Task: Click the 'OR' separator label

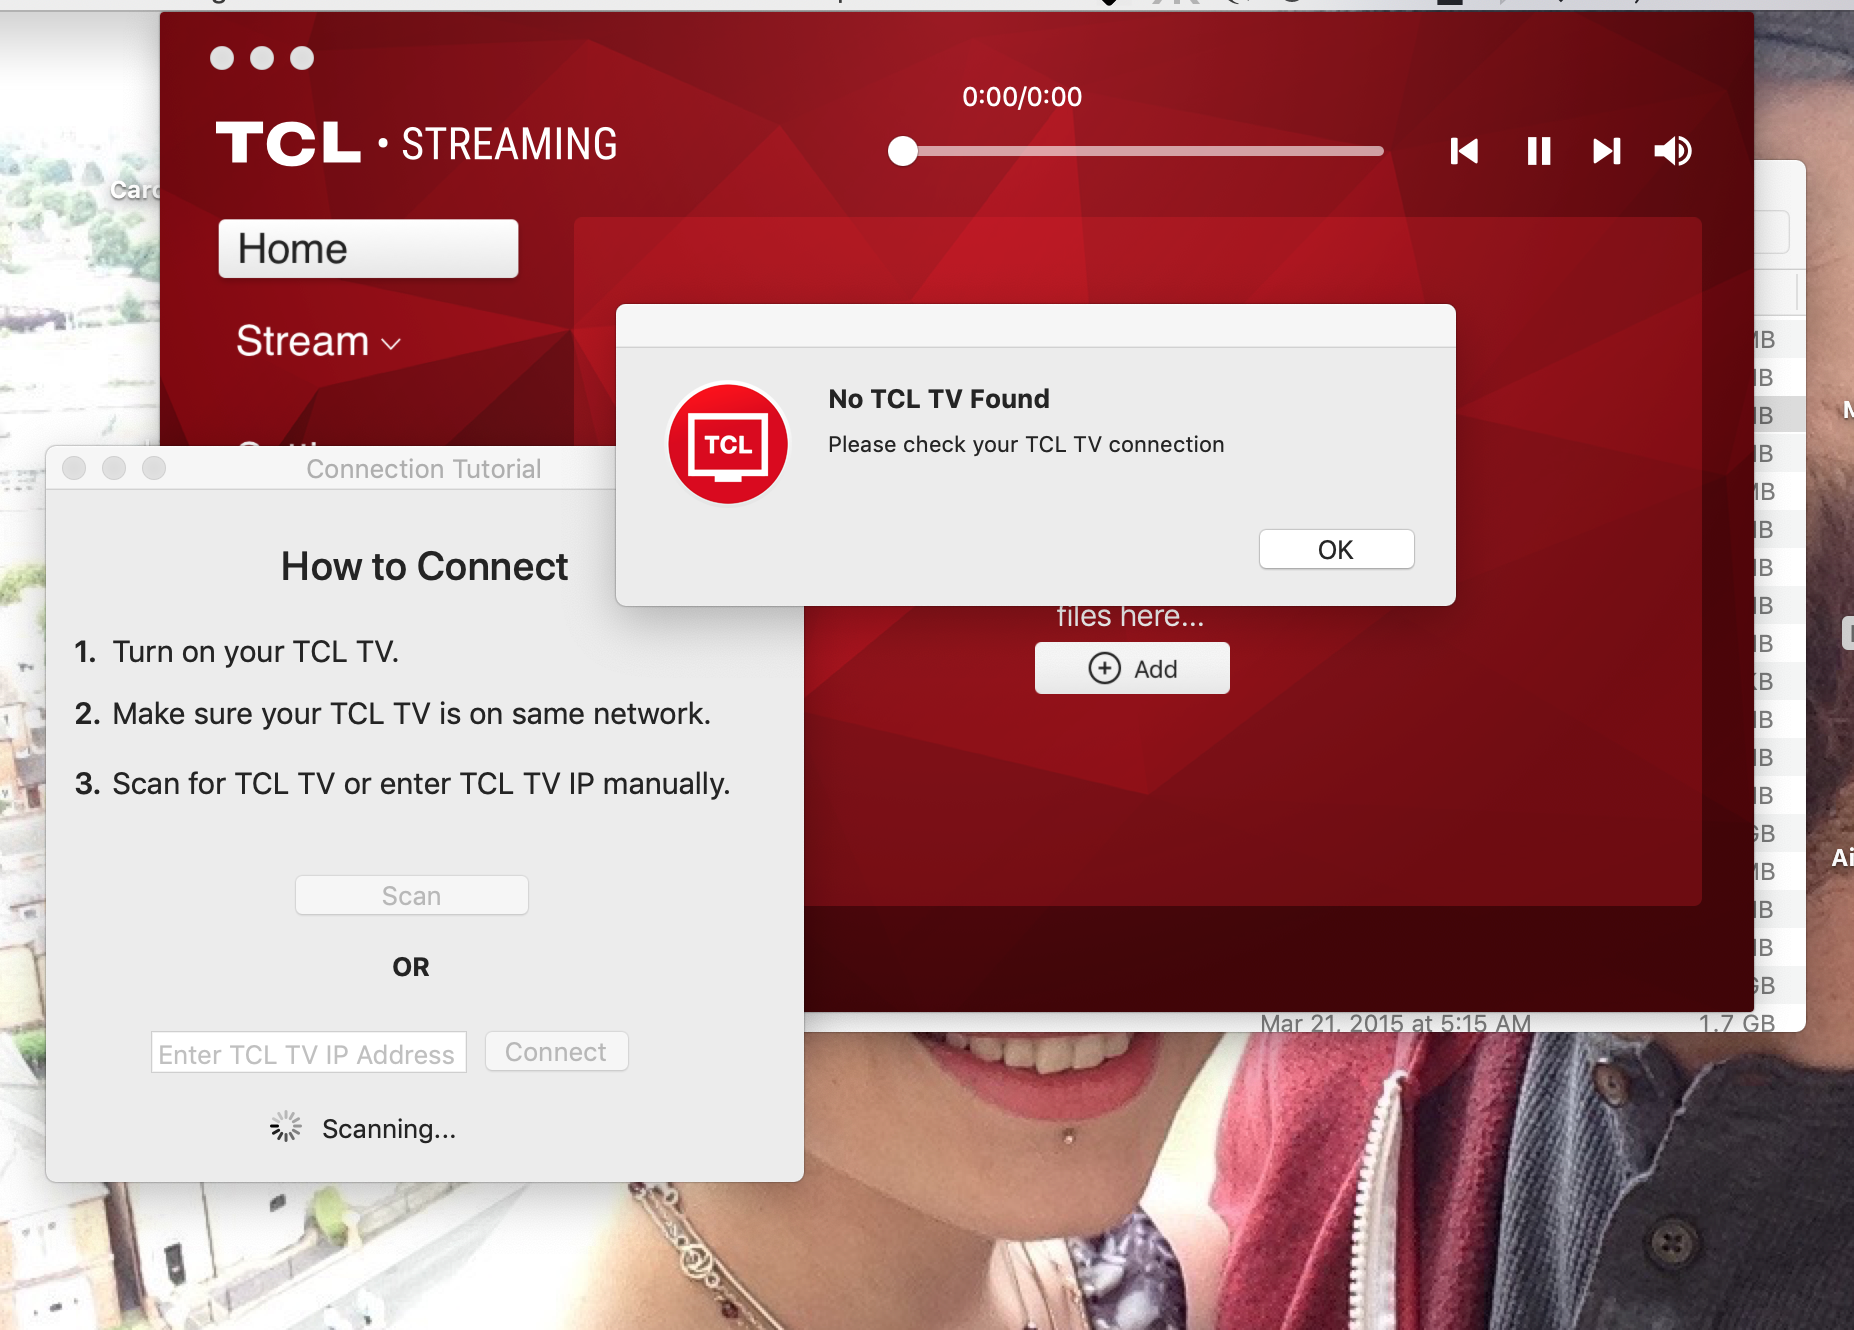Action: 411,967
